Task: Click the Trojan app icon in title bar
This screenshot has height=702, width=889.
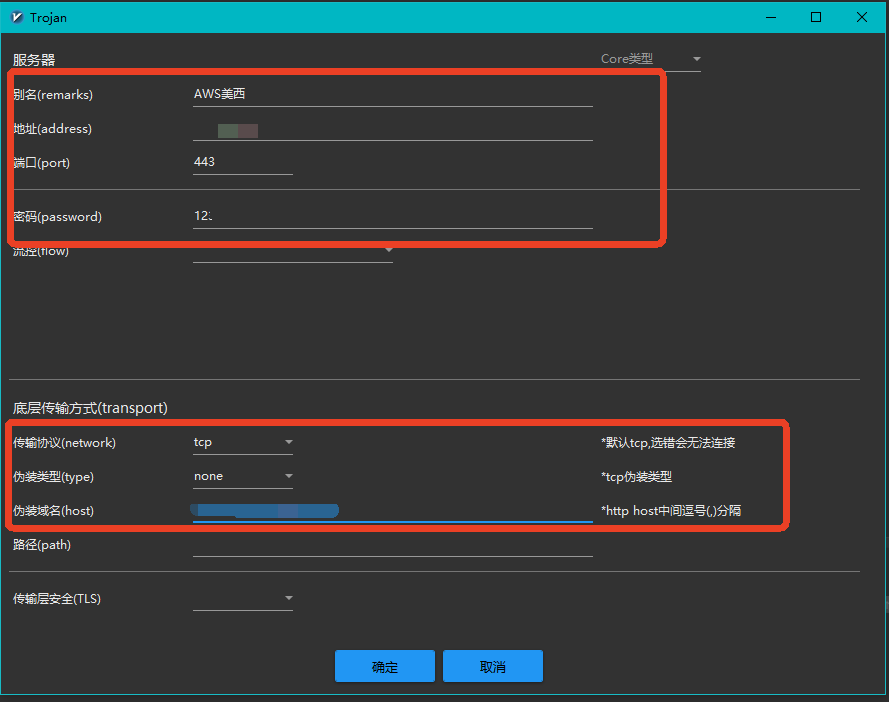Action: click(x=16, y=17)
